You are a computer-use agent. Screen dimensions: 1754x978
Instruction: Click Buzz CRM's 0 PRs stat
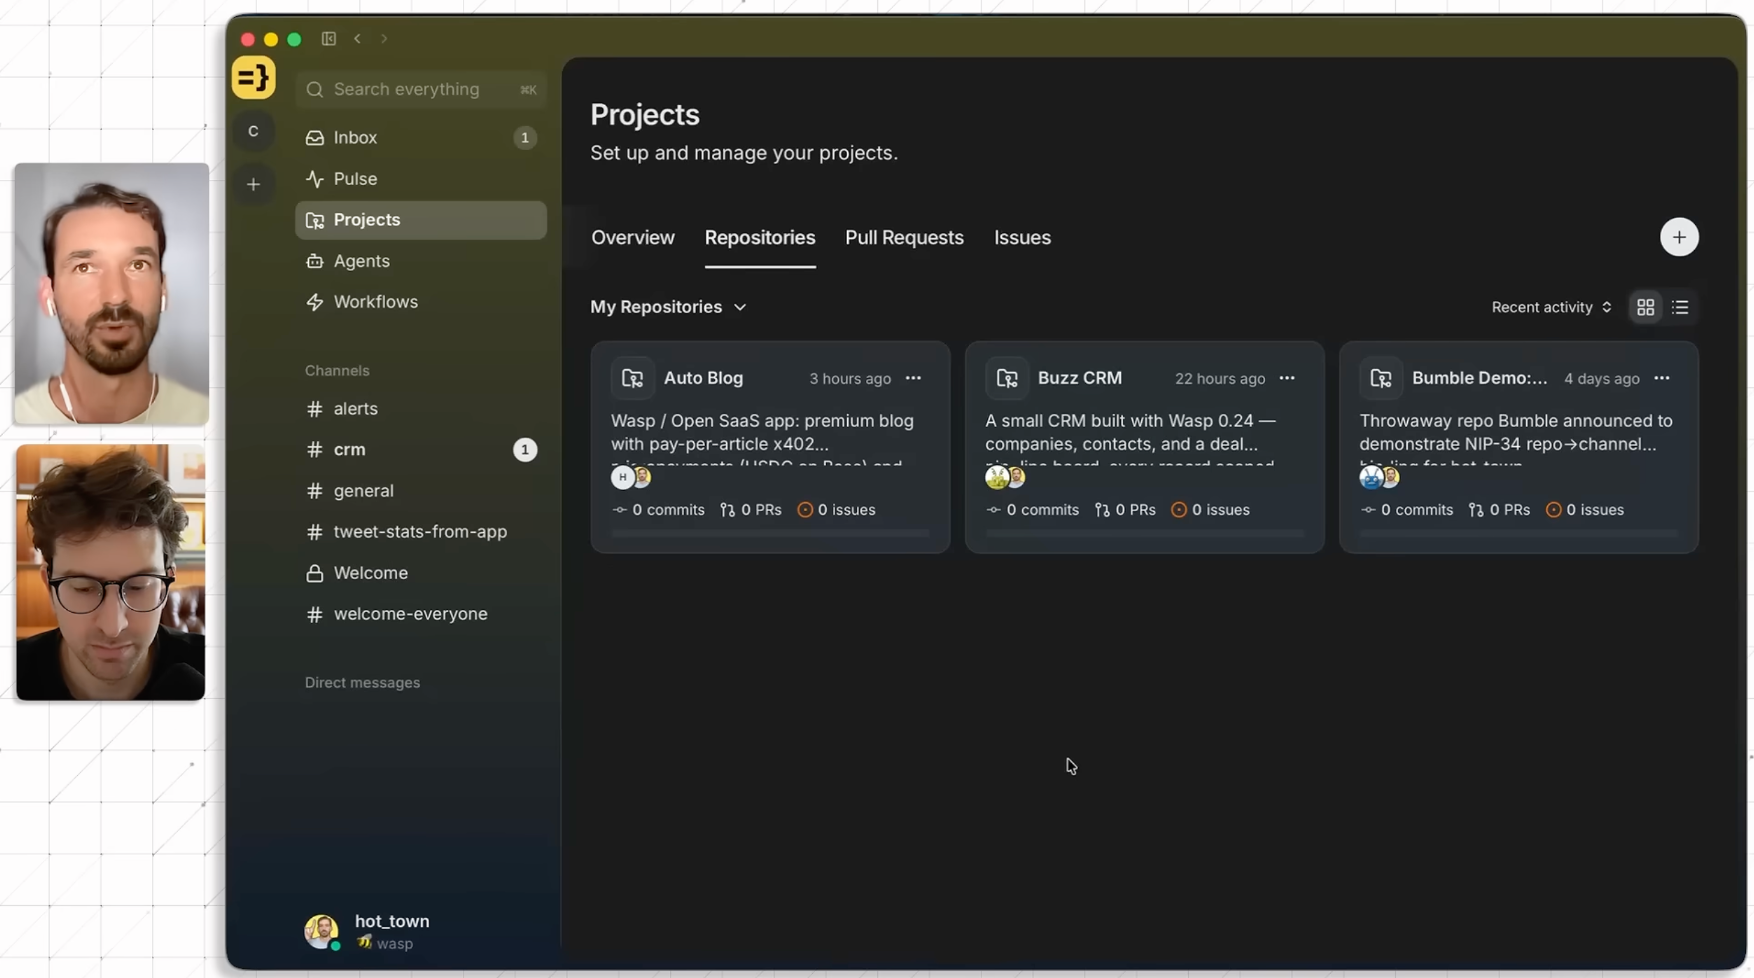1125,510
